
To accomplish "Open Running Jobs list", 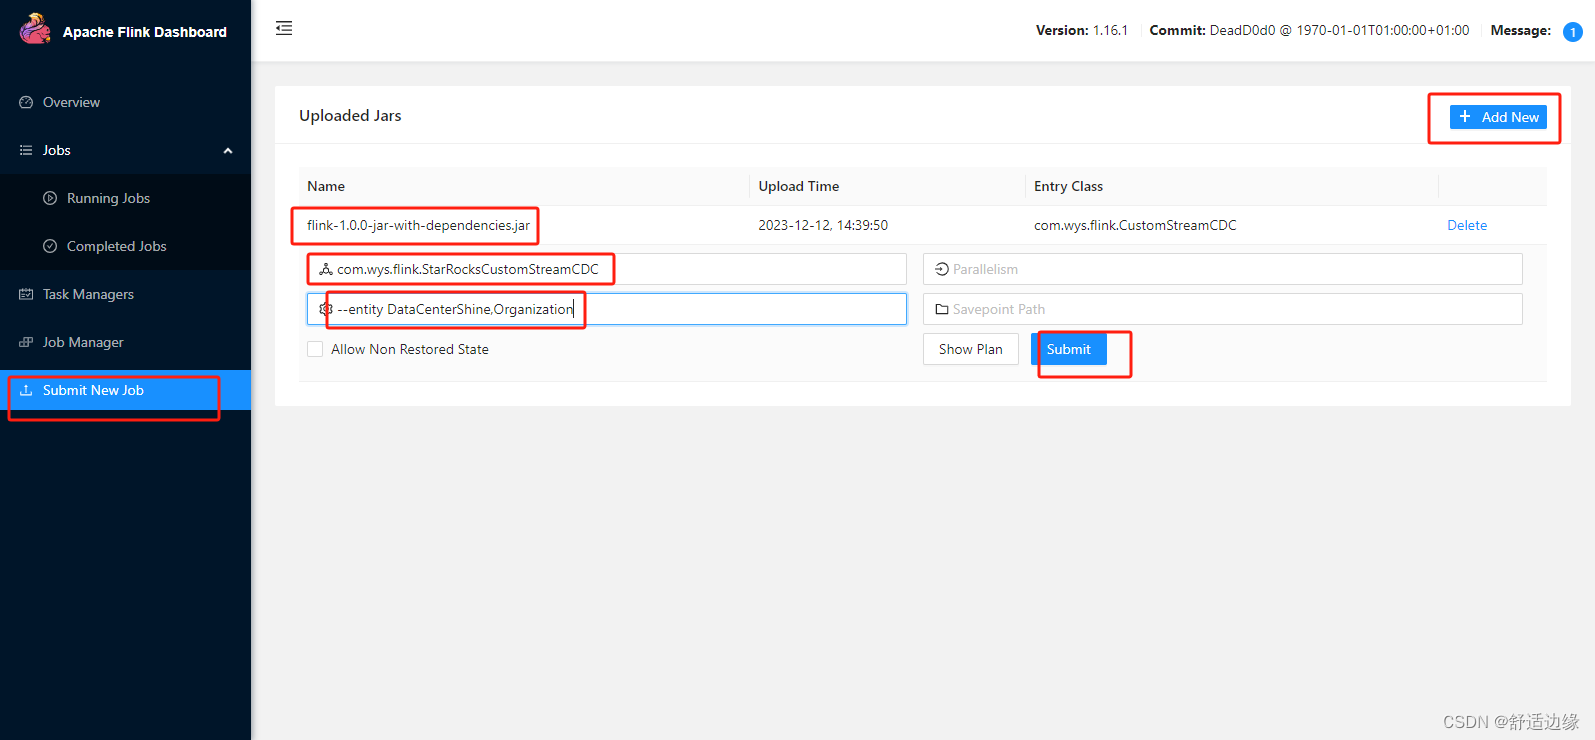I will pyautogui.click(x=125, y=198).
